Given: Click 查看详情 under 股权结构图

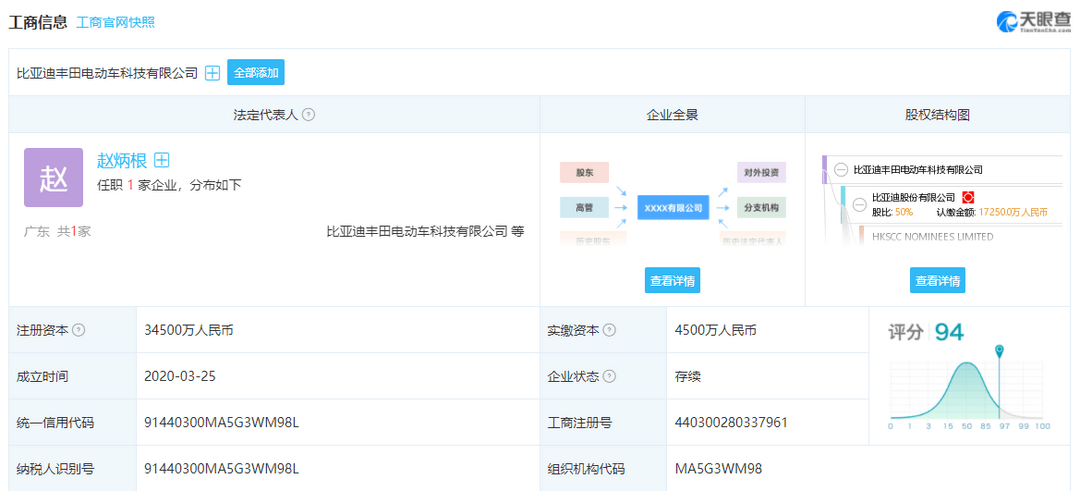Looking at the screenshot, I should (937, 280).
